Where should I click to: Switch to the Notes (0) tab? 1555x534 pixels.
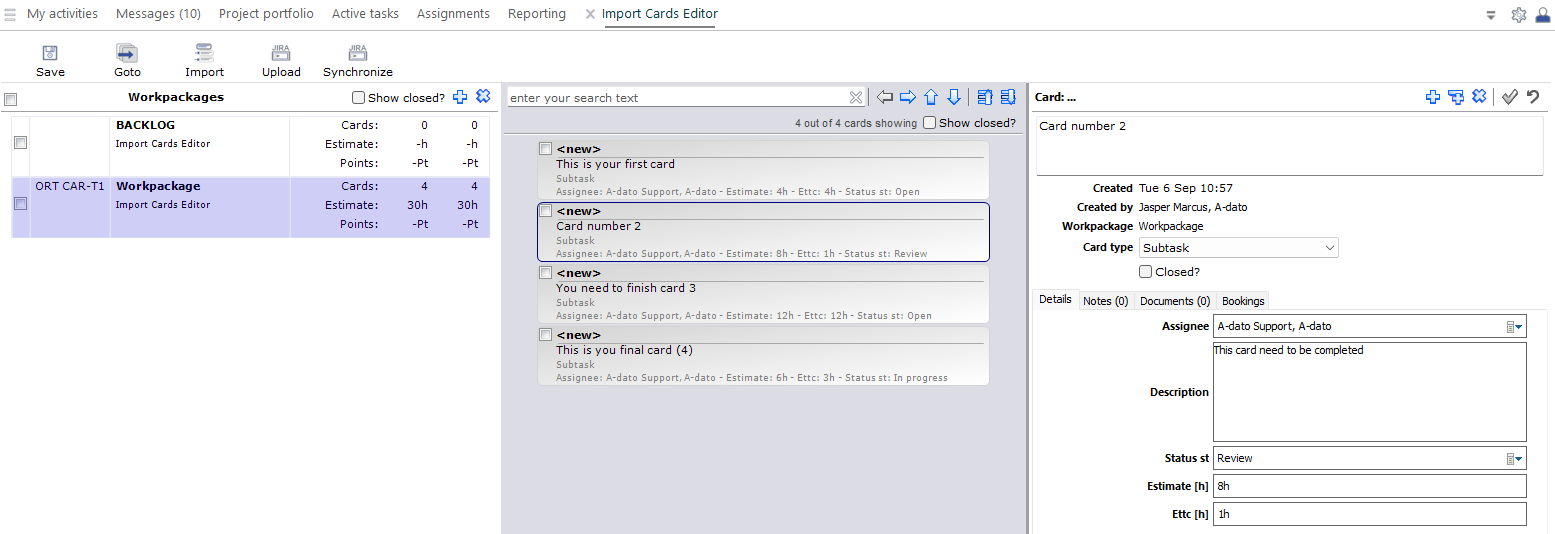click(1106, 301)
